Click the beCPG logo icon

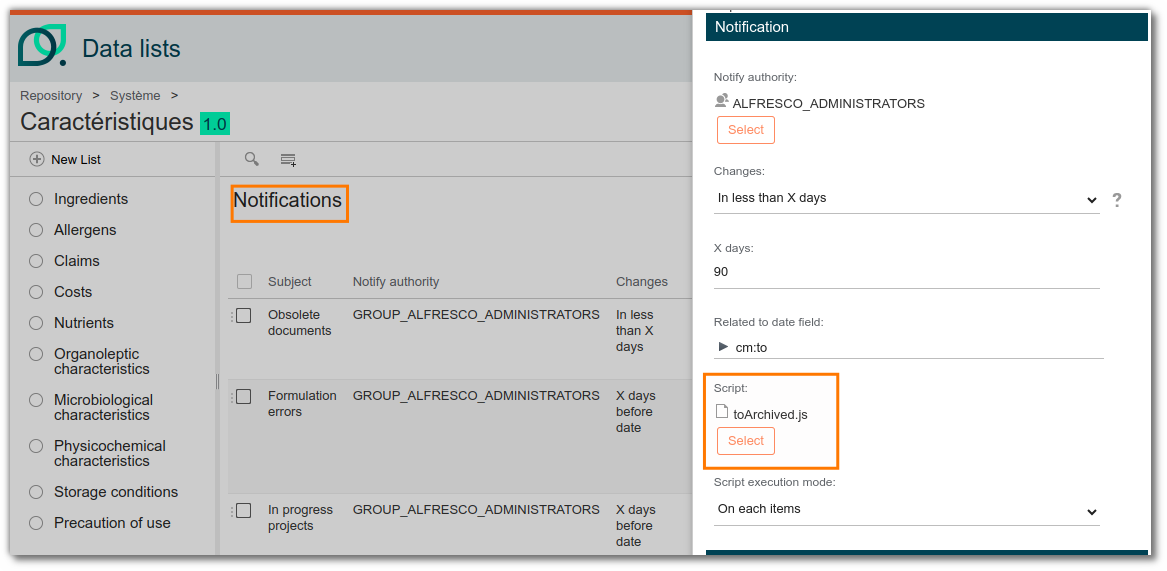coord(42,45)
